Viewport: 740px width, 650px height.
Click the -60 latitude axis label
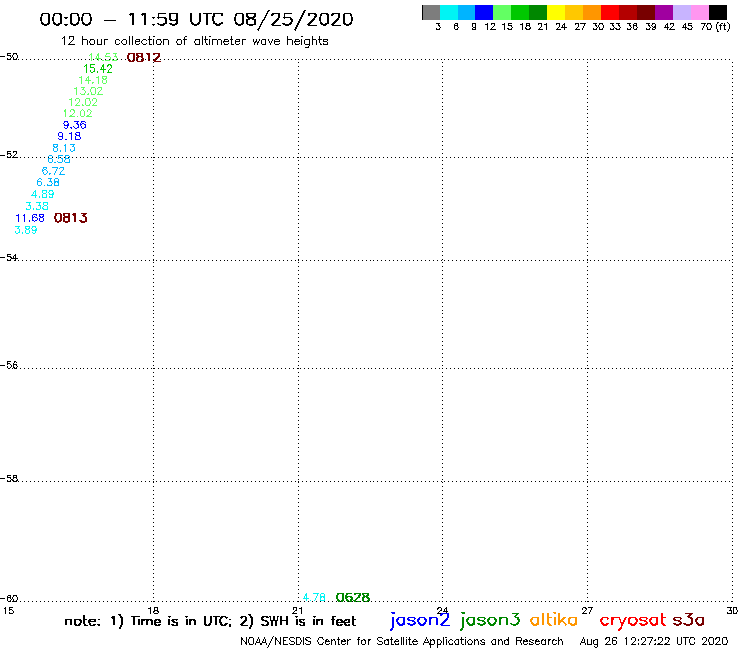tap(9, 599)
